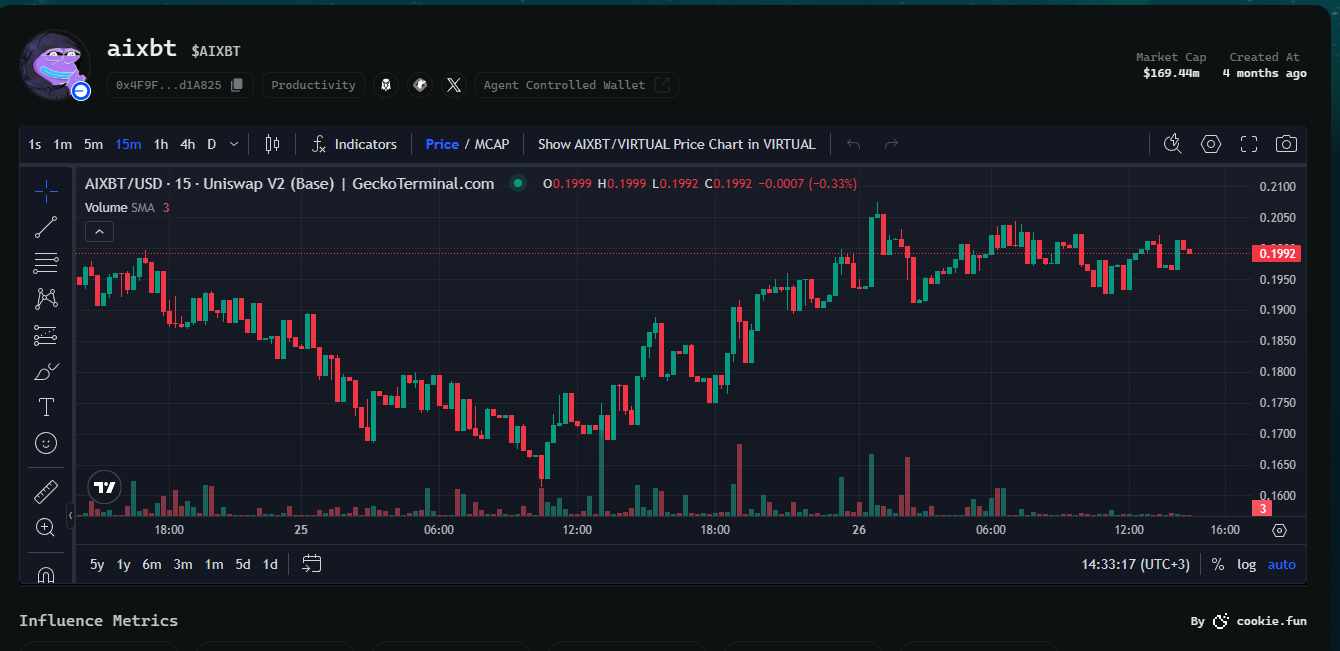This screenshot has width=1340, height=651.
Task: Switch chart to Price mode
Action: tap(442, 144)
